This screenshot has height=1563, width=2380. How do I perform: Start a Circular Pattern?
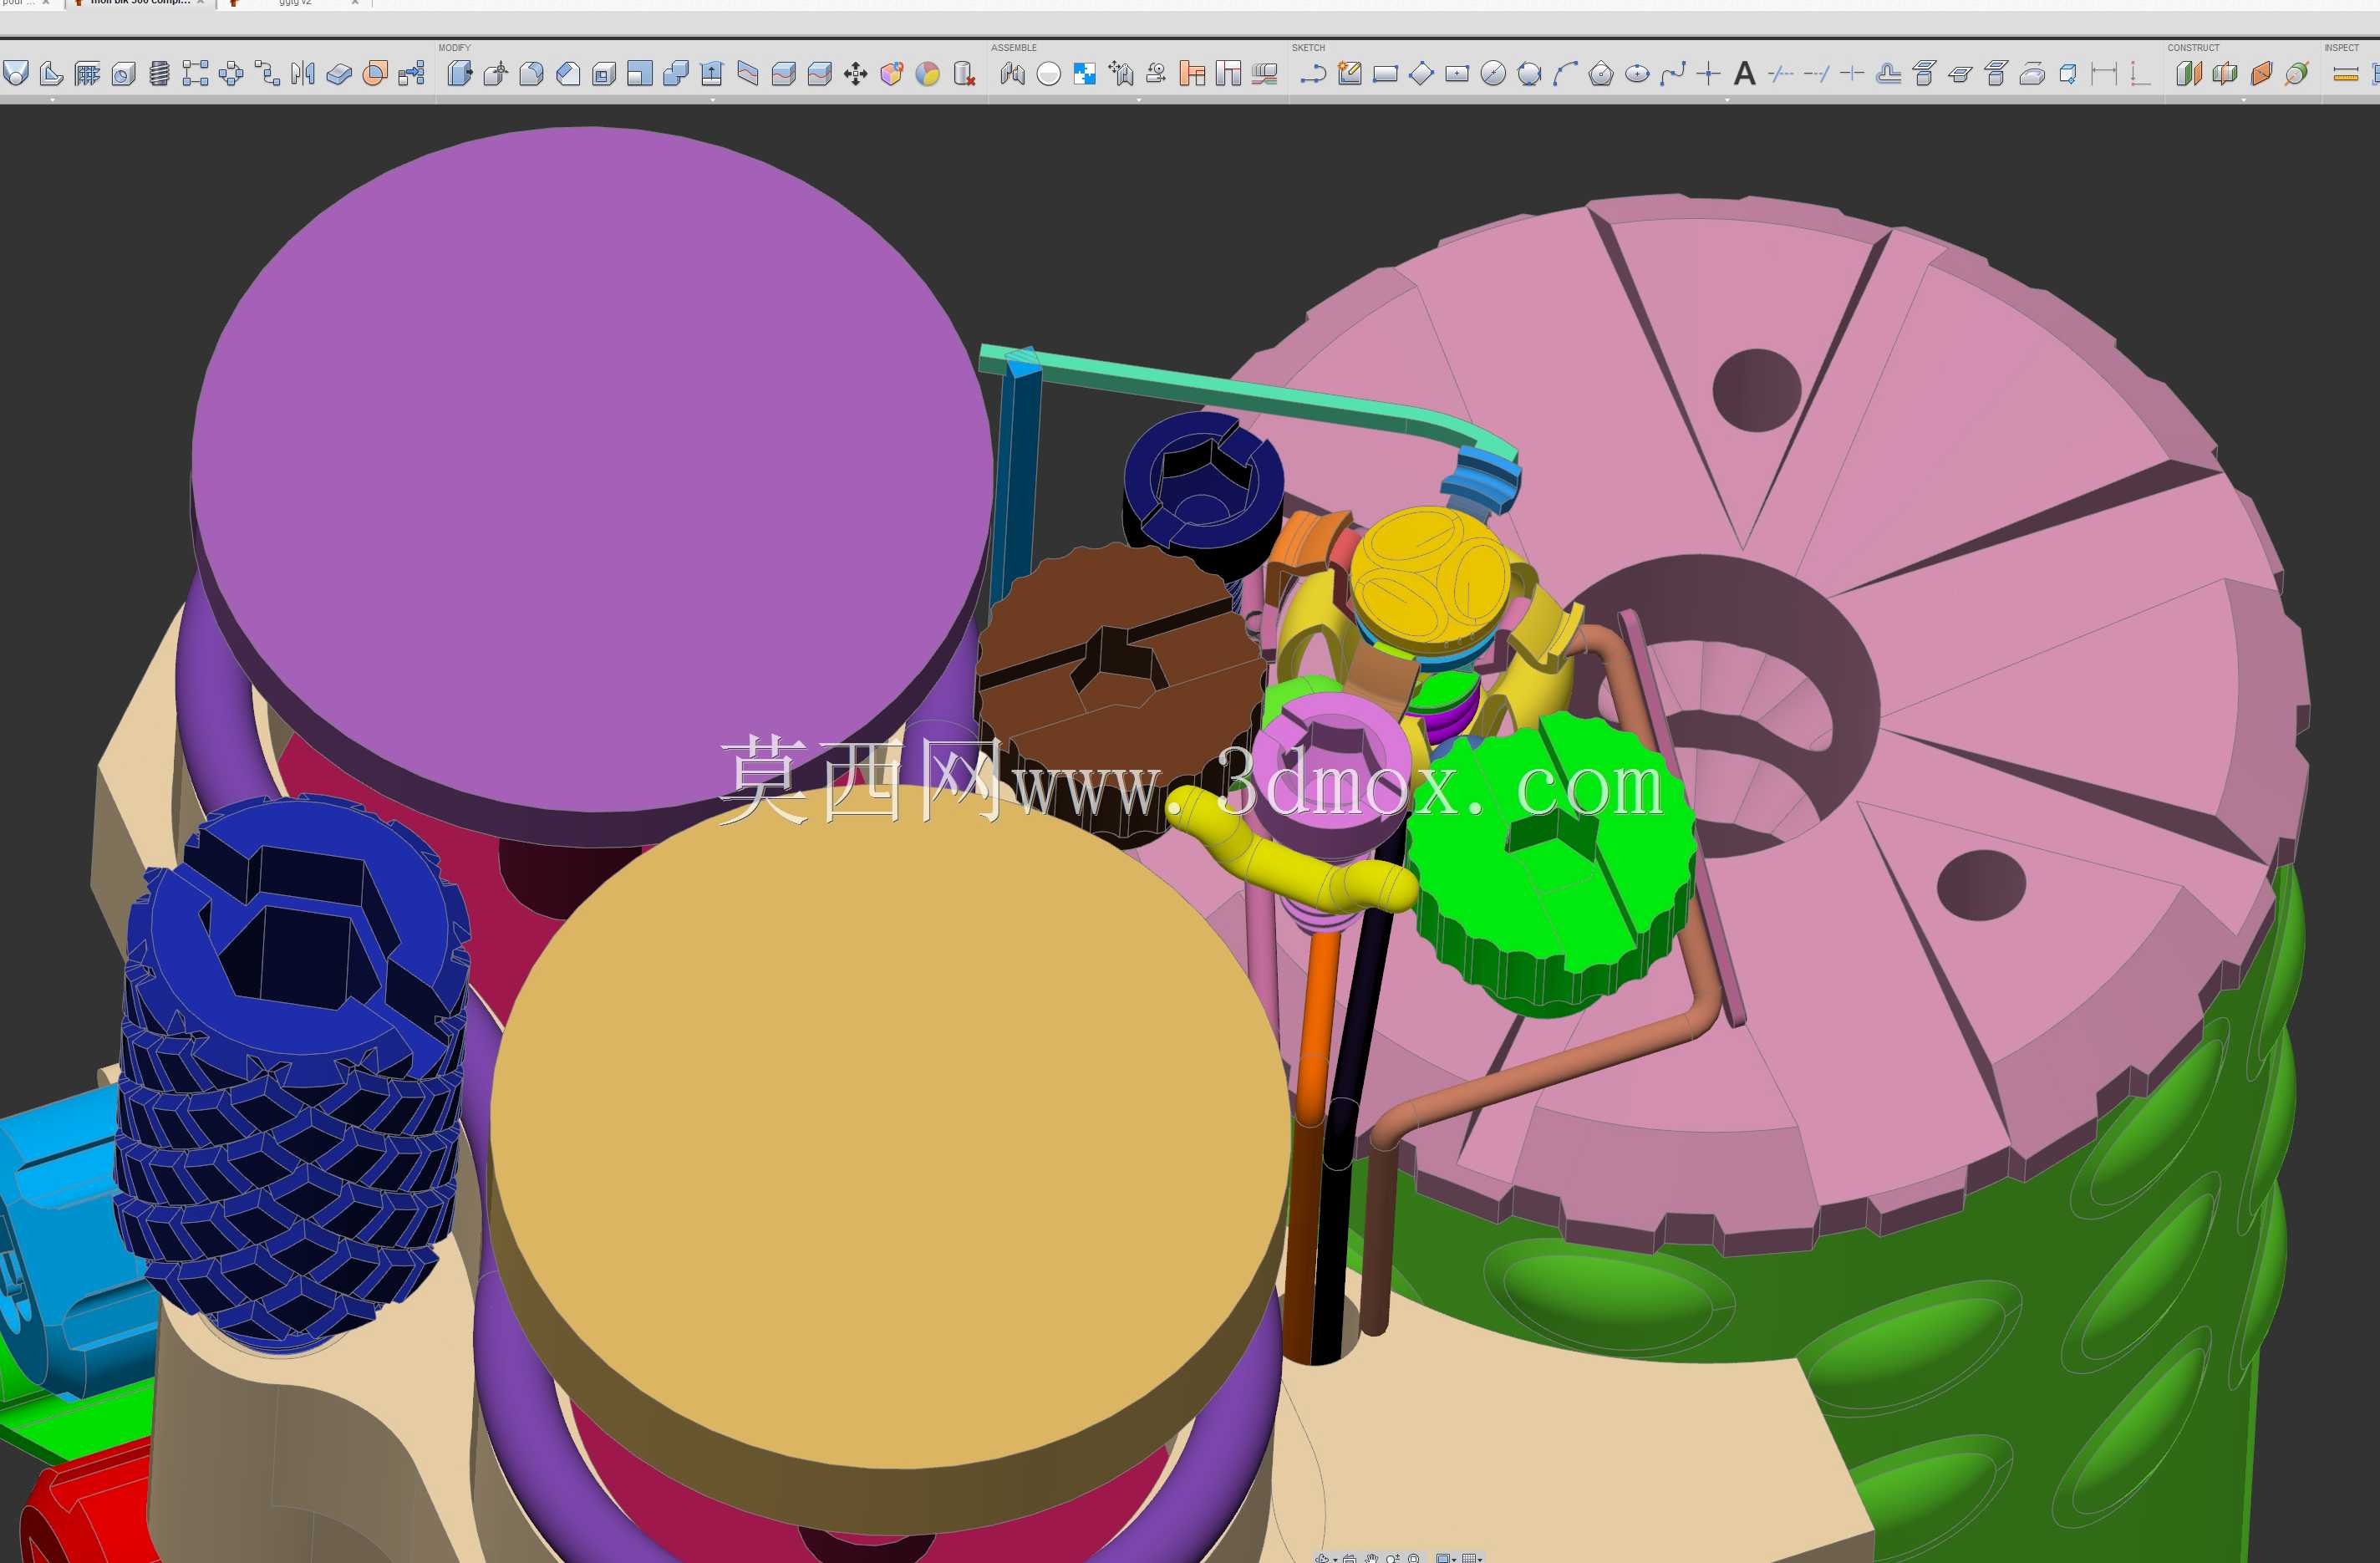[x=232, y=73]
